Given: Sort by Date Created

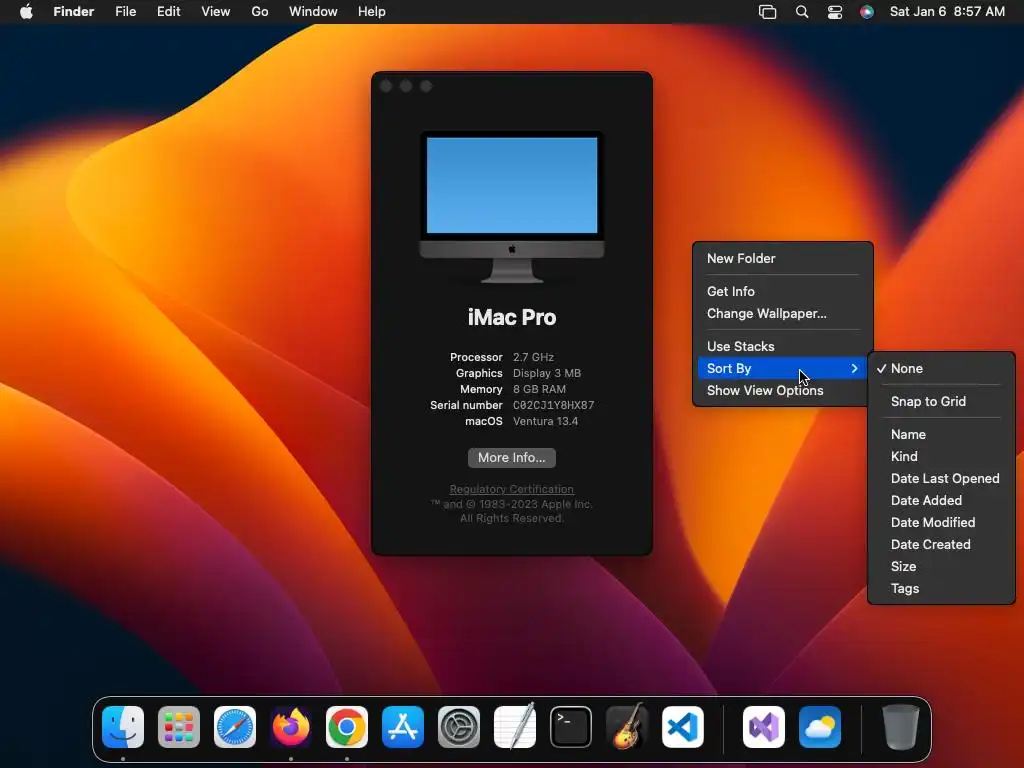Looking at the screenshot, I should tap(941, 544).
